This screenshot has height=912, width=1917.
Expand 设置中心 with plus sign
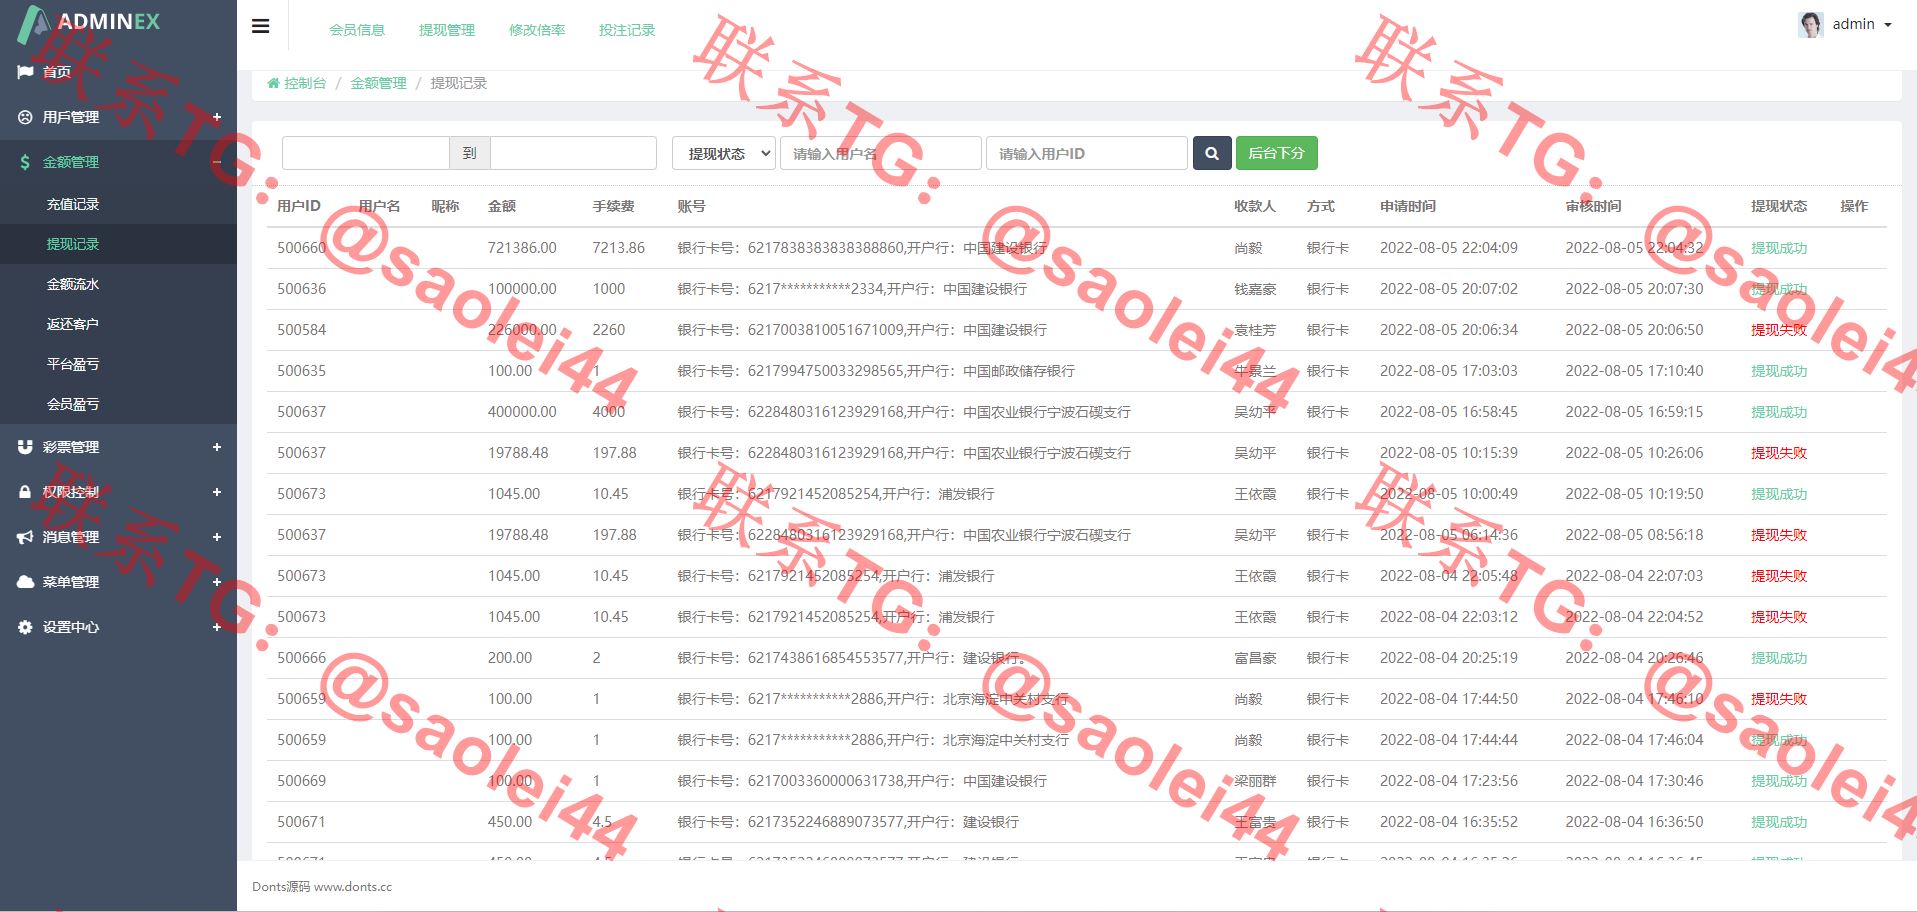[217, 627]
